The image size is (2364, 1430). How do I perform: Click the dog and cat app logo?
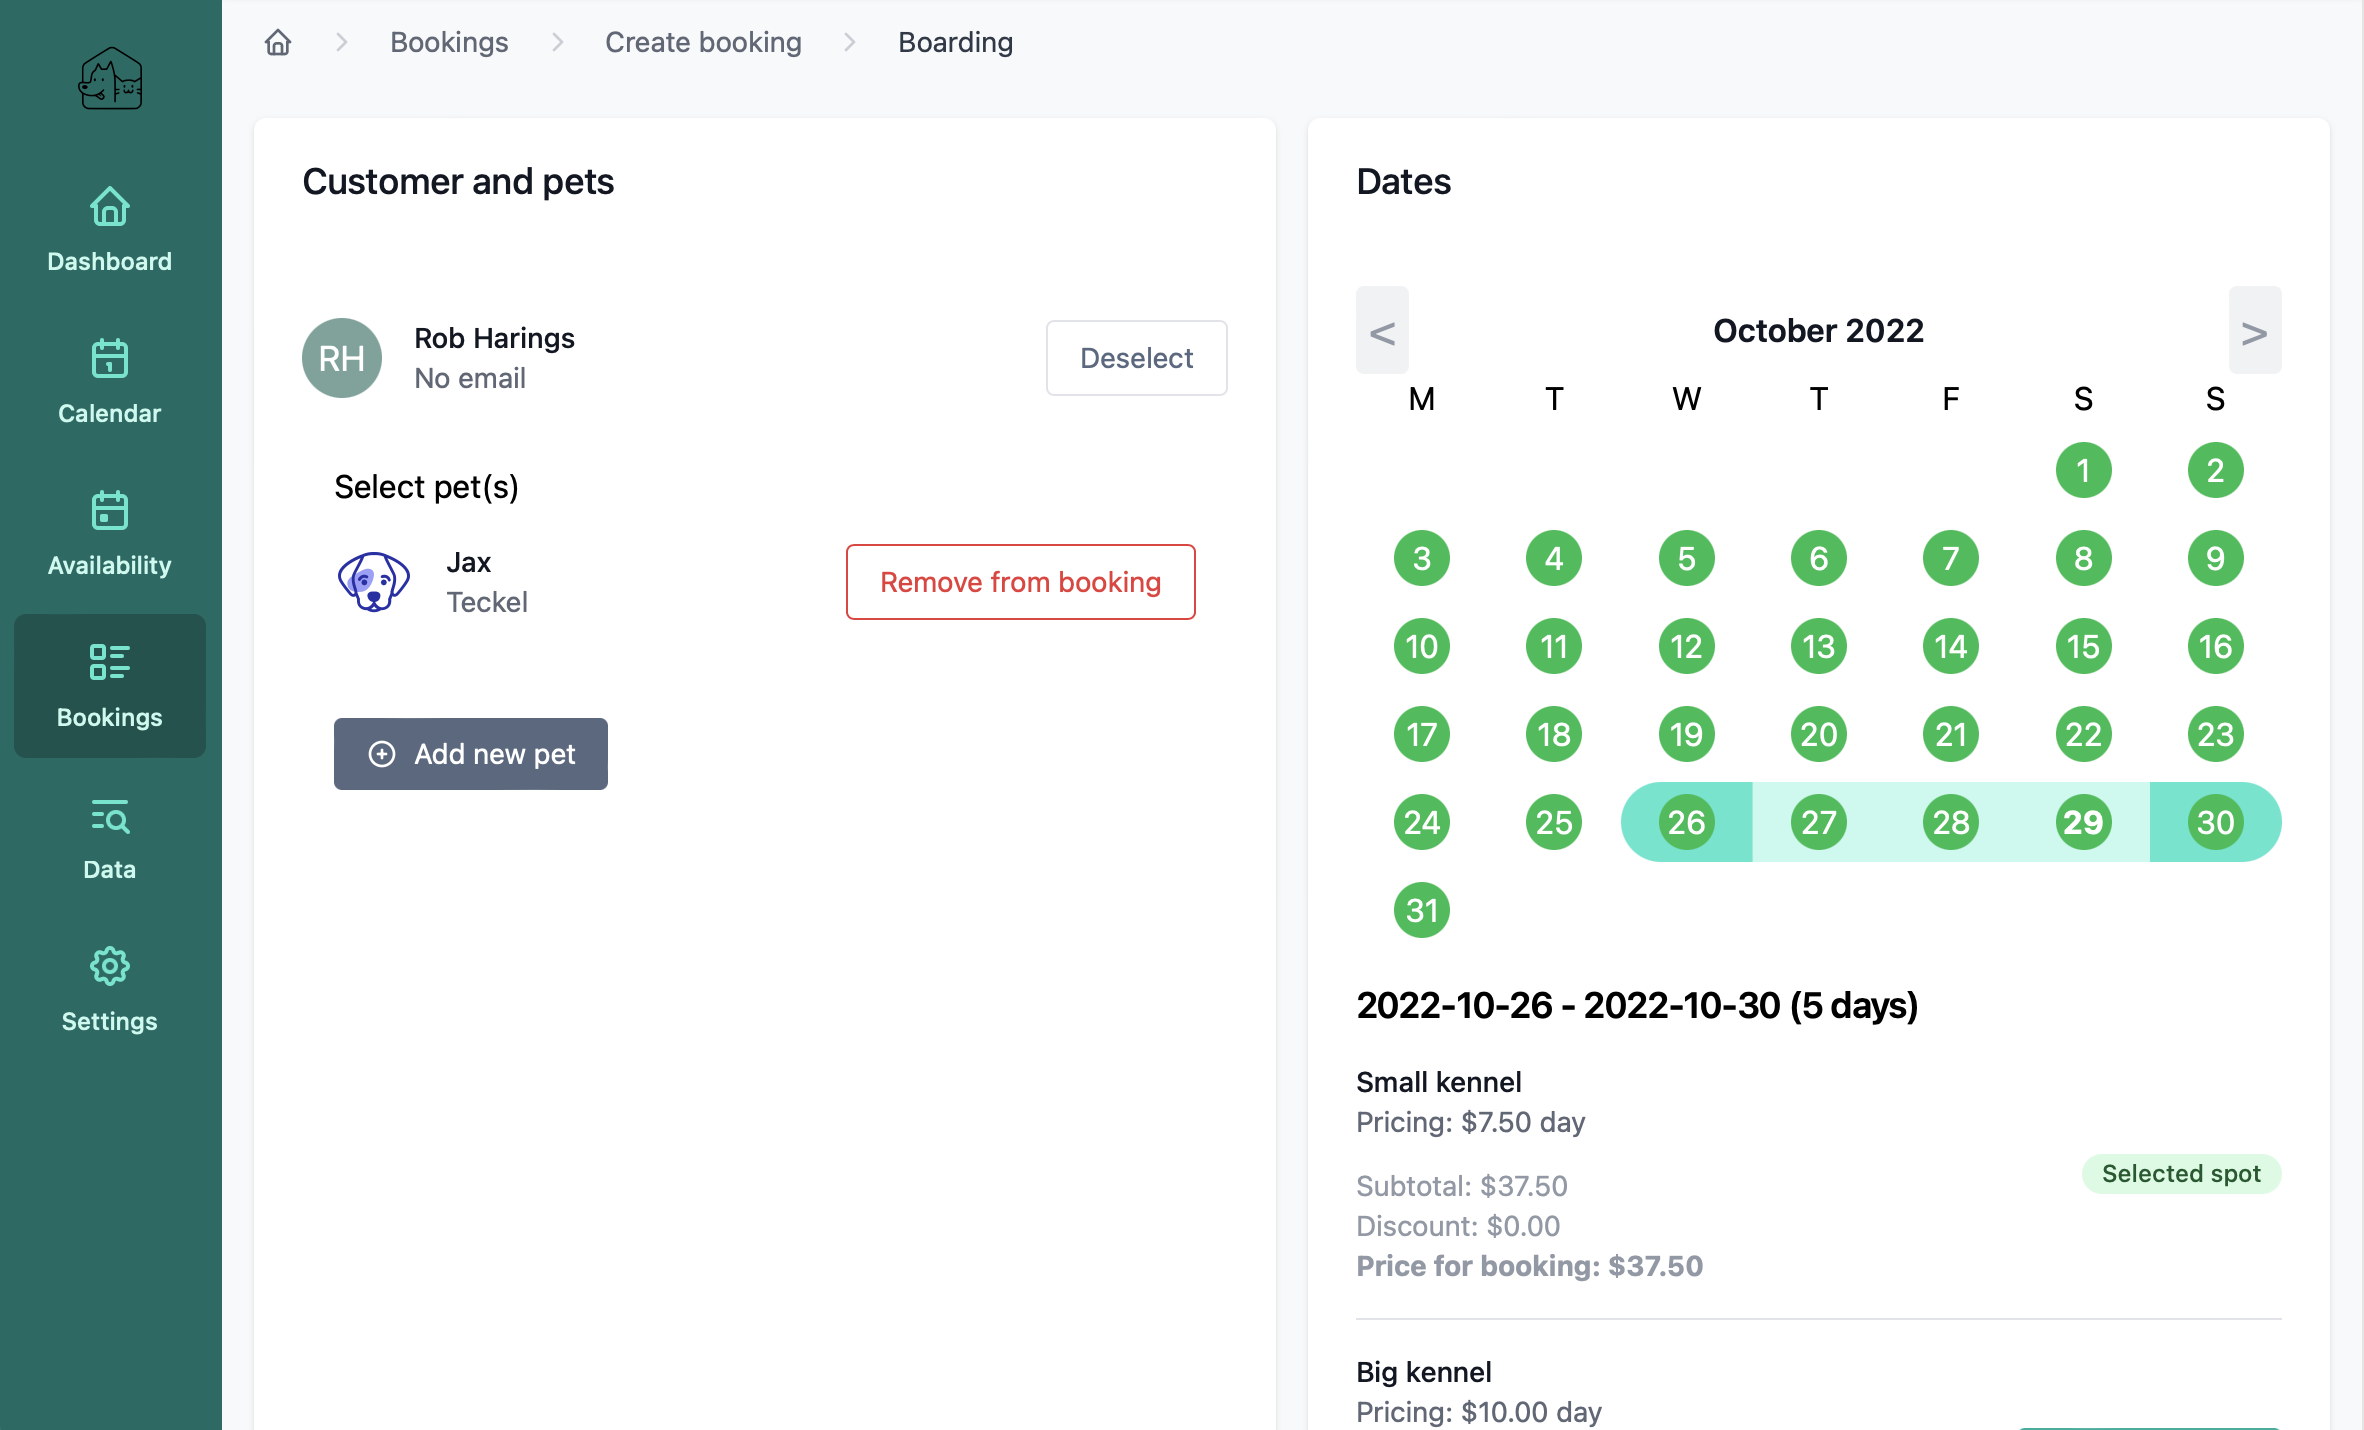110,79
